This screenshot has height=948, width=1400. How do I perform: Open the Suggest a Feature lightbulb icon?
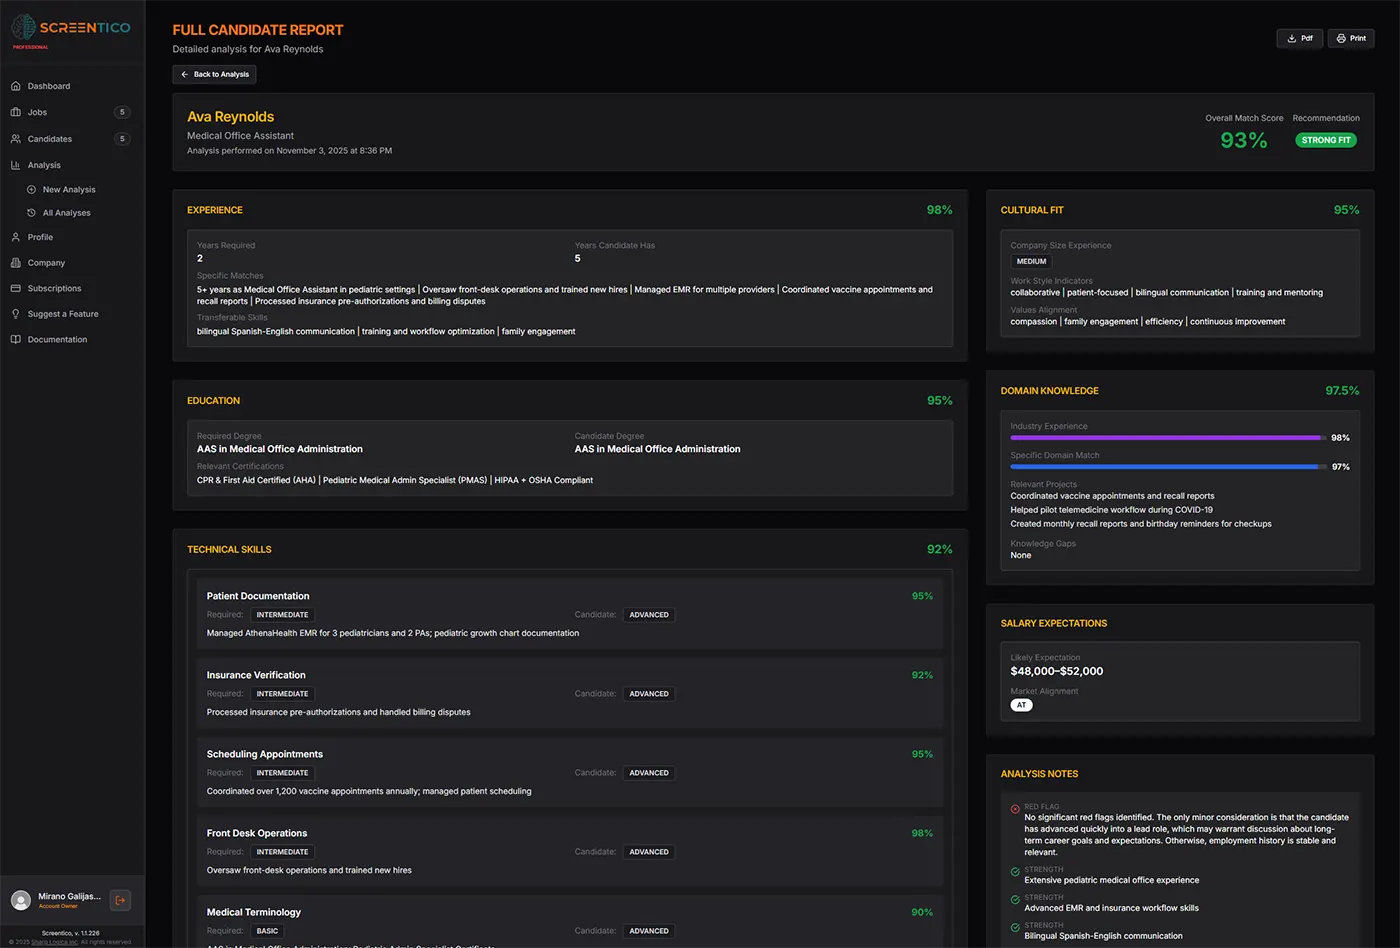tap(15, 313)
